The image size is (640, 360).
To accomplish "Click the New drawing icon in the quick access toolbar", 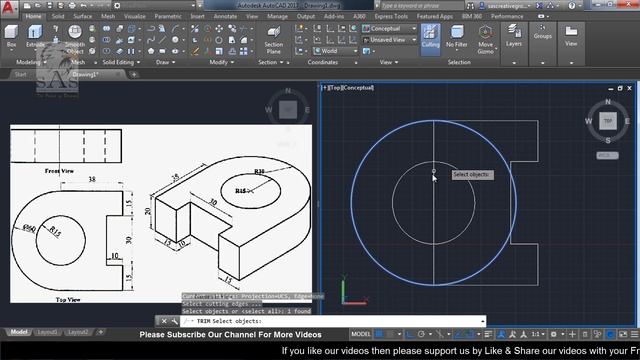I will click(x=27, y=6).
